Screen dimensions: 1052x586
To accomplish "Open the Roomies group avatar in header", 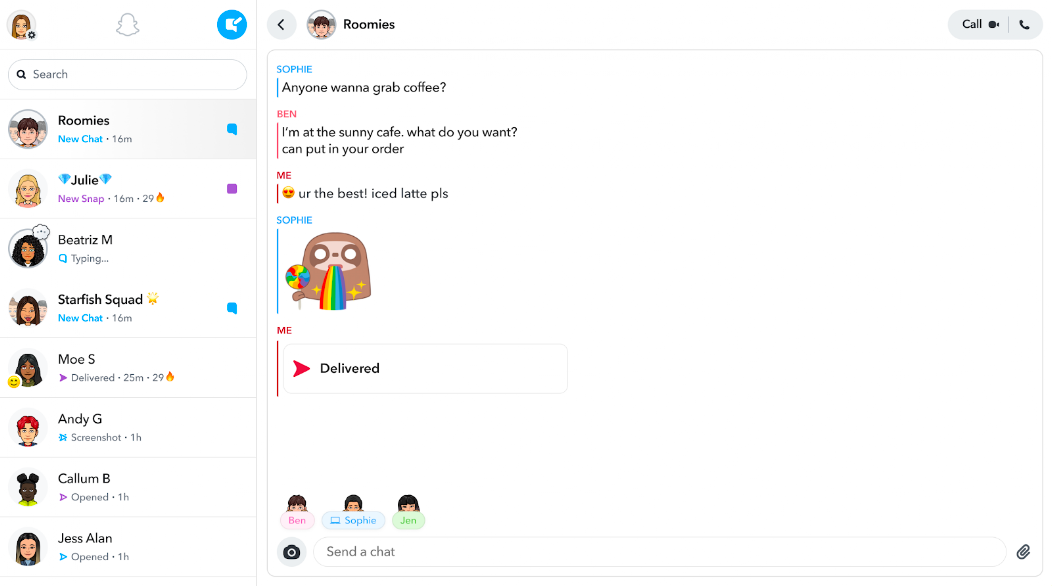I will click(321, 25).
